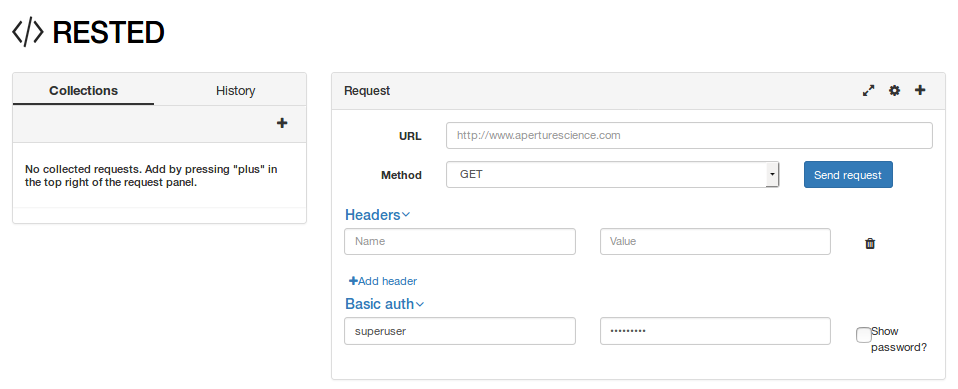Click the Send request button

[848, 175]
